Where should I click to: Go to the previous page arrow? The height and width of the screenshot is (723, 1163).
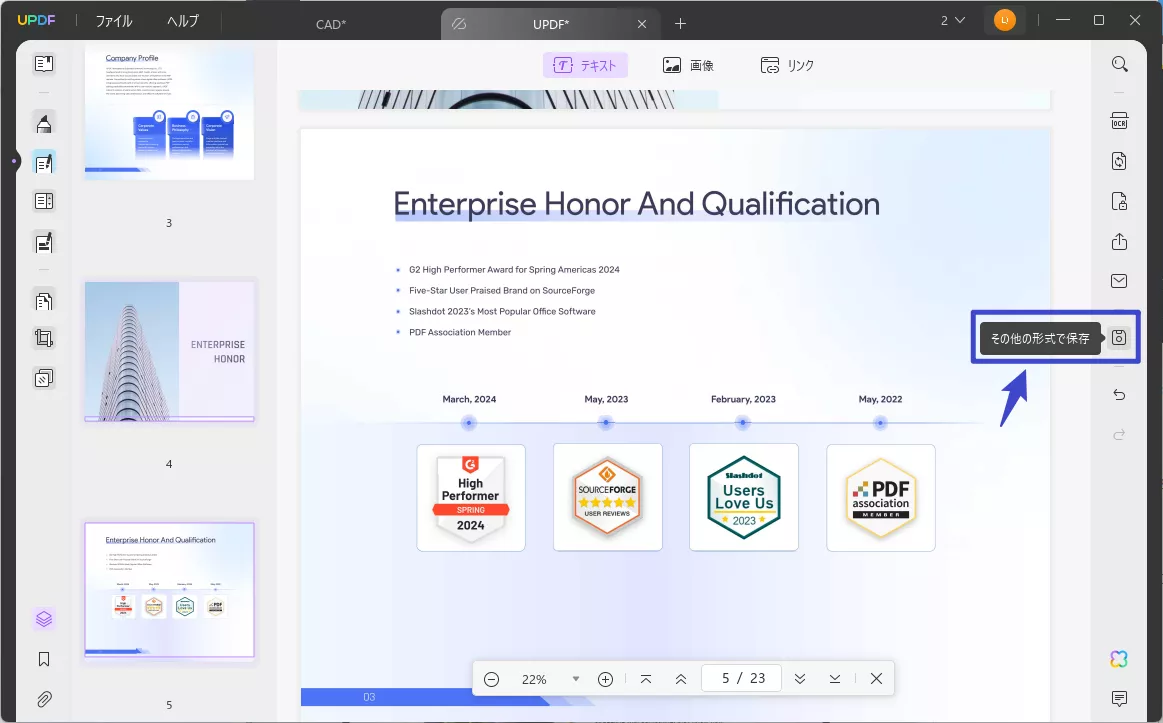pos(680,679)
